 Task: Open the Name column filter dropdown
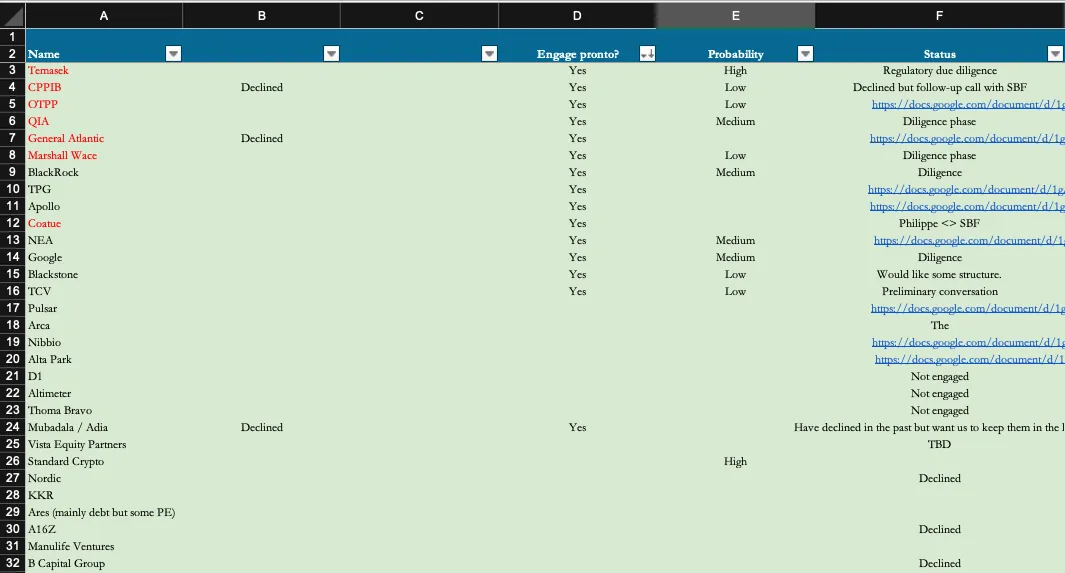click(x=173, y=54)
